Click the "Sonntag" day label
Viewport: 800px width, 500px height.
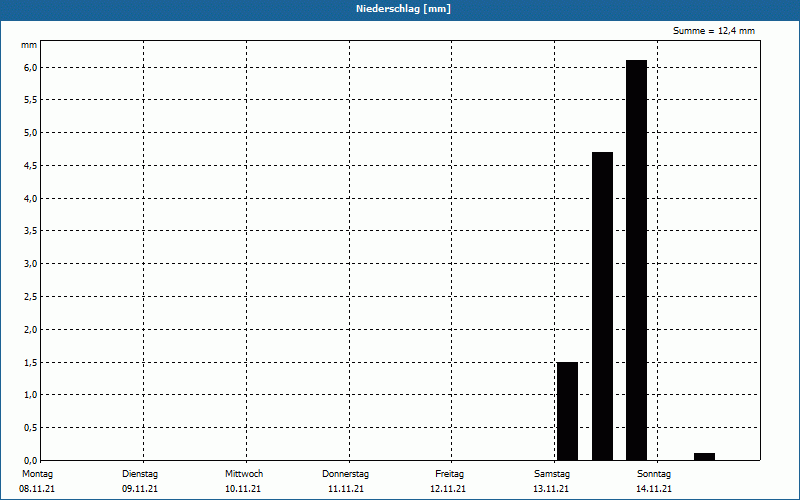coord(654,474)
